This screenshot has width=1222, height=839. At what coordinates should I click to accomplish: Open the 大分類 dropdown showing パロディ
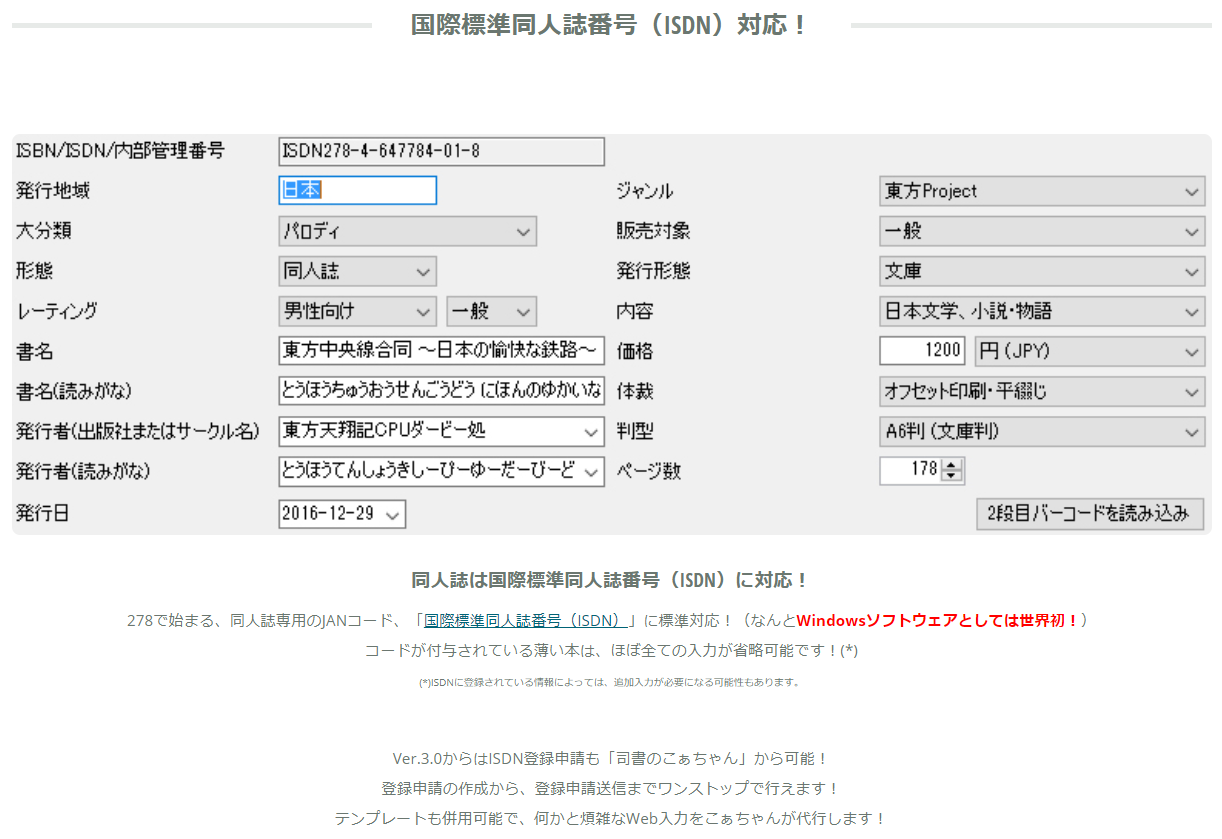click(x=407, y=231)
